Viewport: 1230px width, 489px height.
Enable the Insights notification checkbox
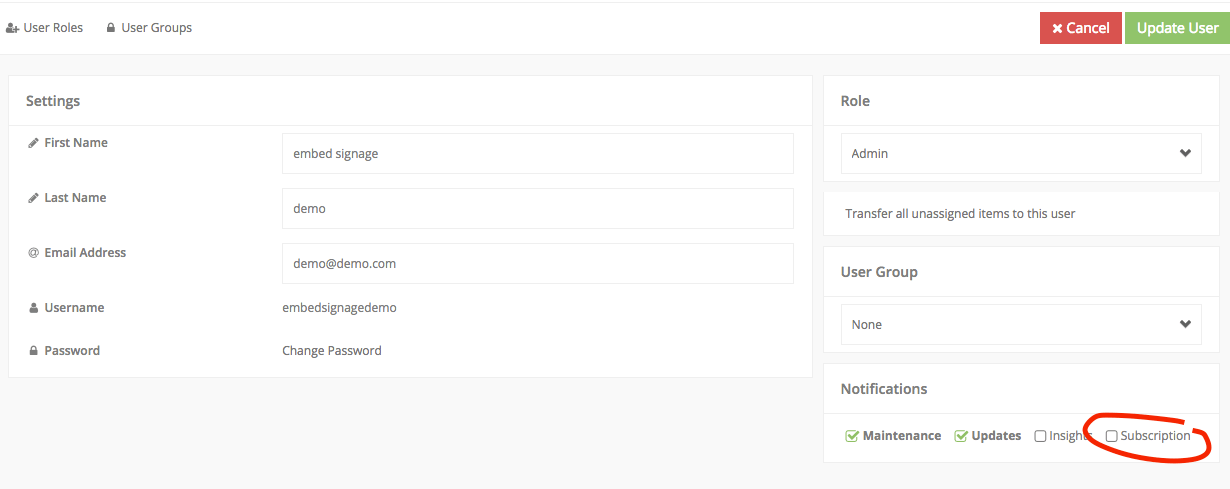pyautogui.click(x=1040, y=436)
